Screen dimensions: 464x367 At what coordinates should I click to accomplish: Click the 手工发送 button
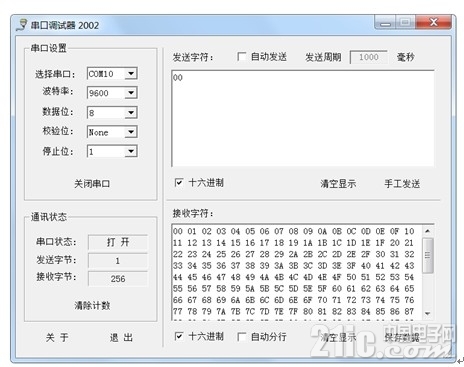pyautogui.click(x=402, y=184)
